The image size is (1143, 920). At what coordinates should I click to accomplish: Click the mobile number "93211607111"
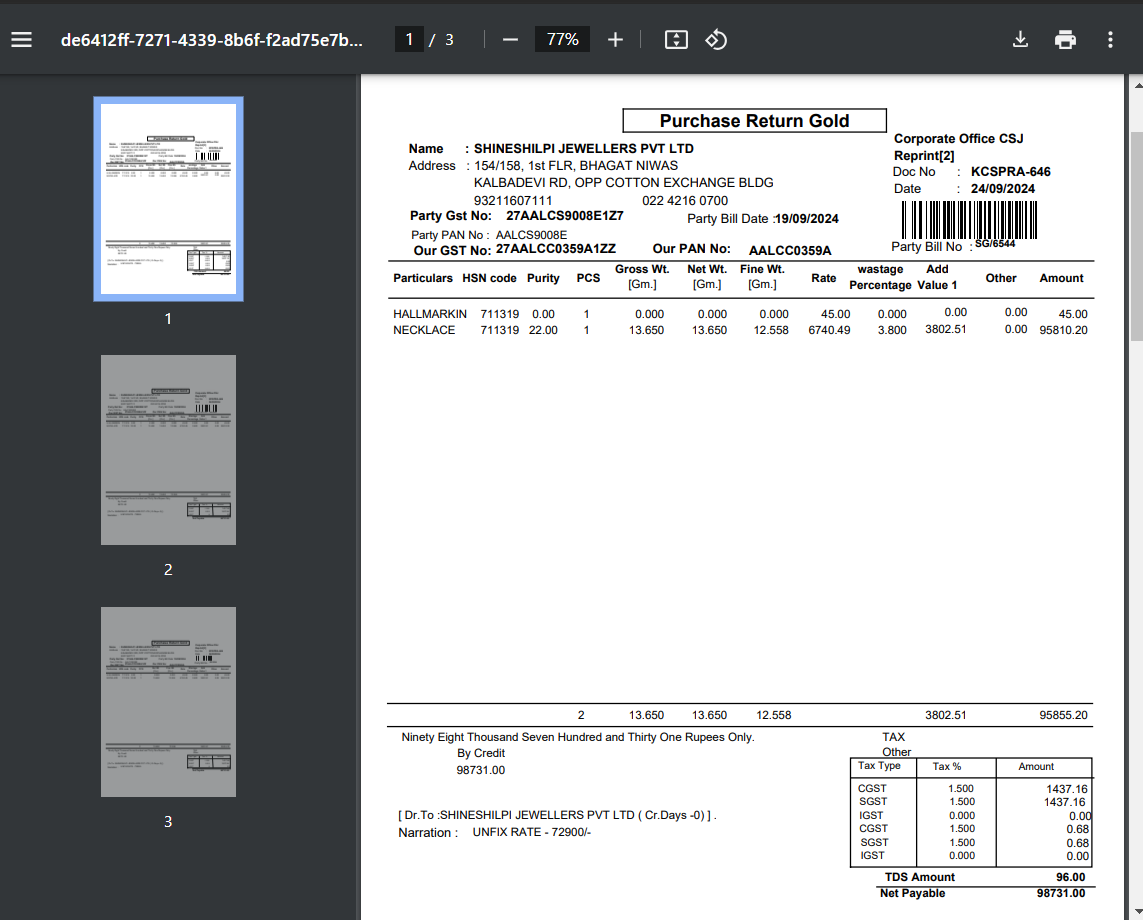click(x=513, y=200)
